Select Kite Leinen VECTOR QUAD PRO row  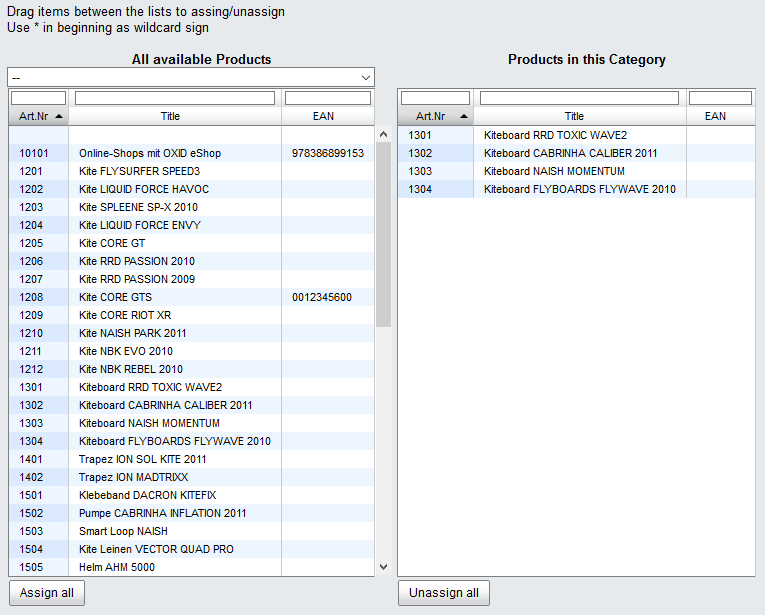coord(191,550)
